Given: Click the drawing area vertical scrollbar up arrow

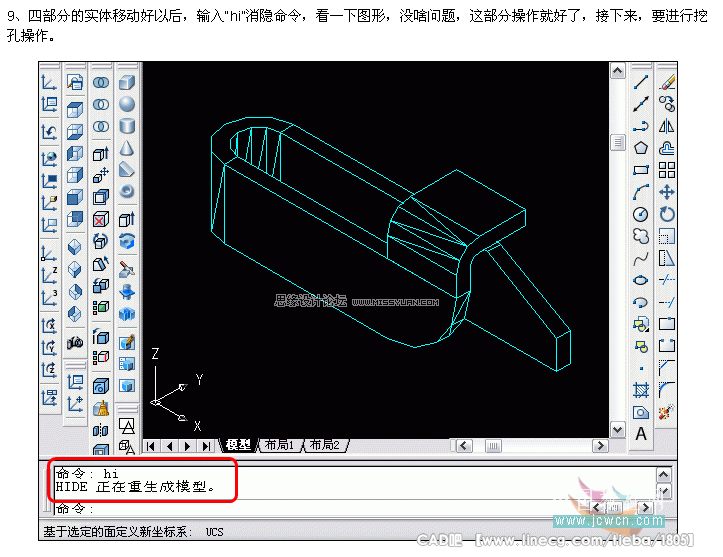Looking at the screenshot, I should pos(617,71).
